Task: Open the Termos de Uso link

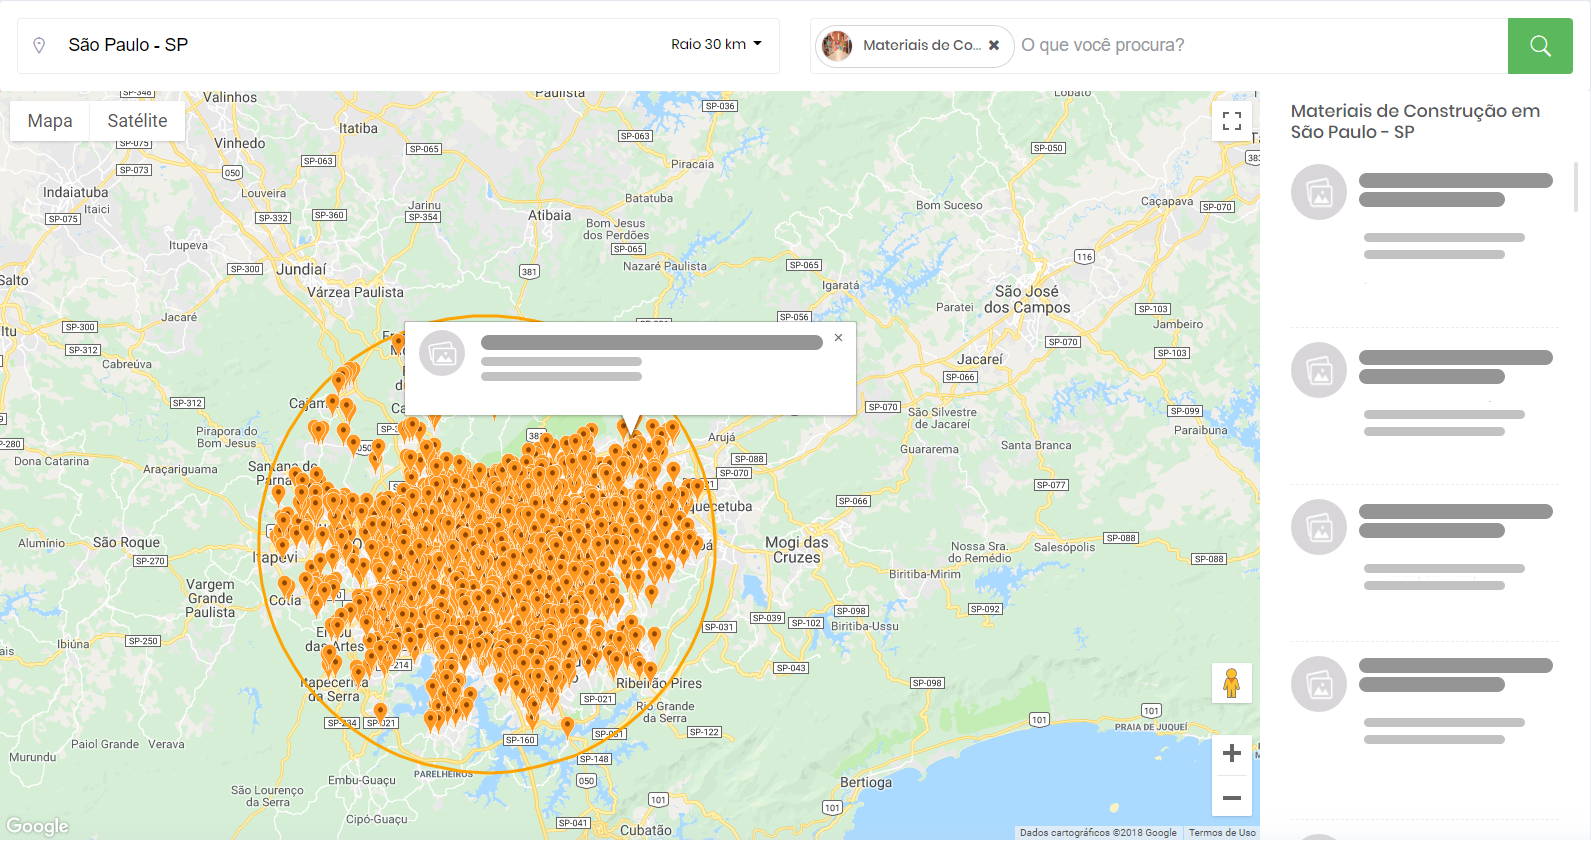Action: (1222, 832)
